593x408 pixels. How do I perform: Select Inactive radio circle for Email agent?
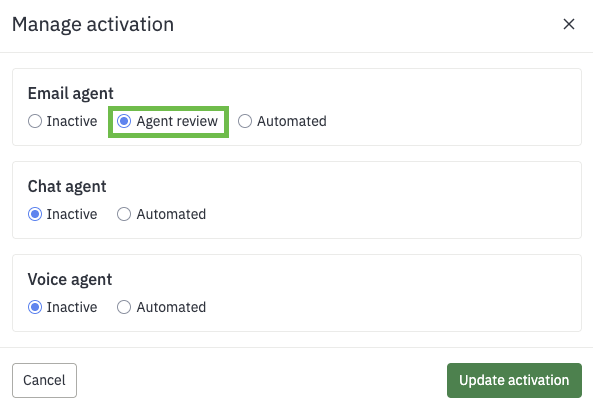[x=35, y=121]
